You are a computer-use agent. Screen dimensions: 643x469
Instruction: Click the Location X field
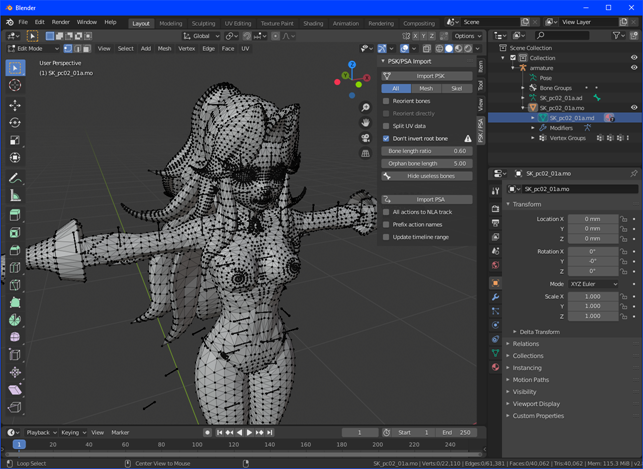point(593,219)
